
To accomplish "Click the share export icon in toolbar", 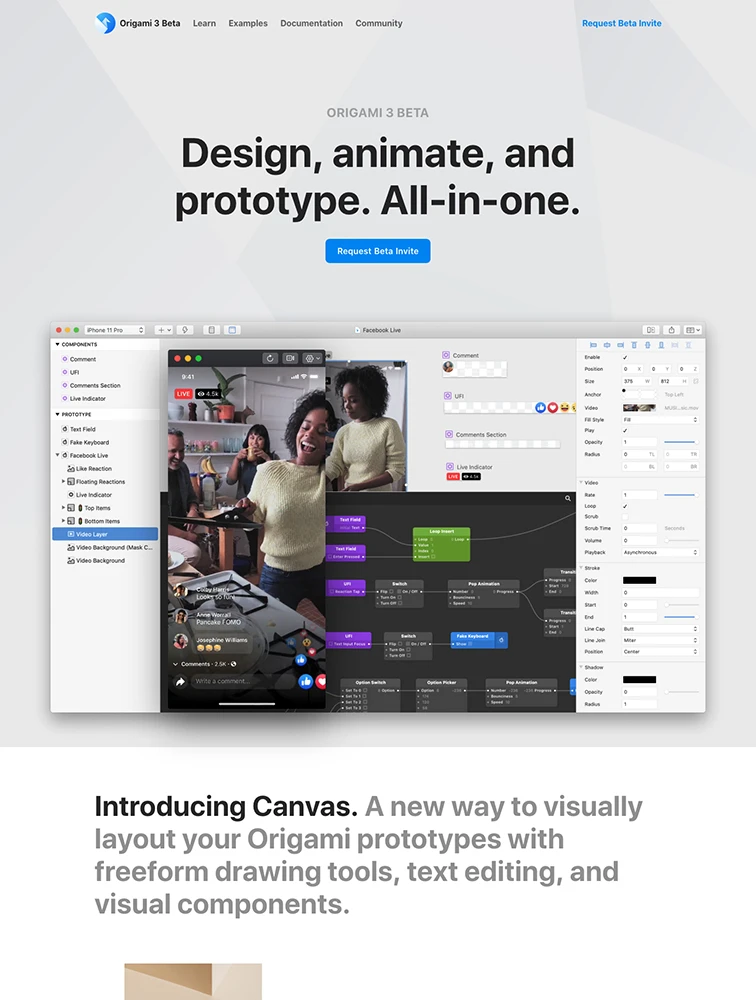I will [671, 330].
